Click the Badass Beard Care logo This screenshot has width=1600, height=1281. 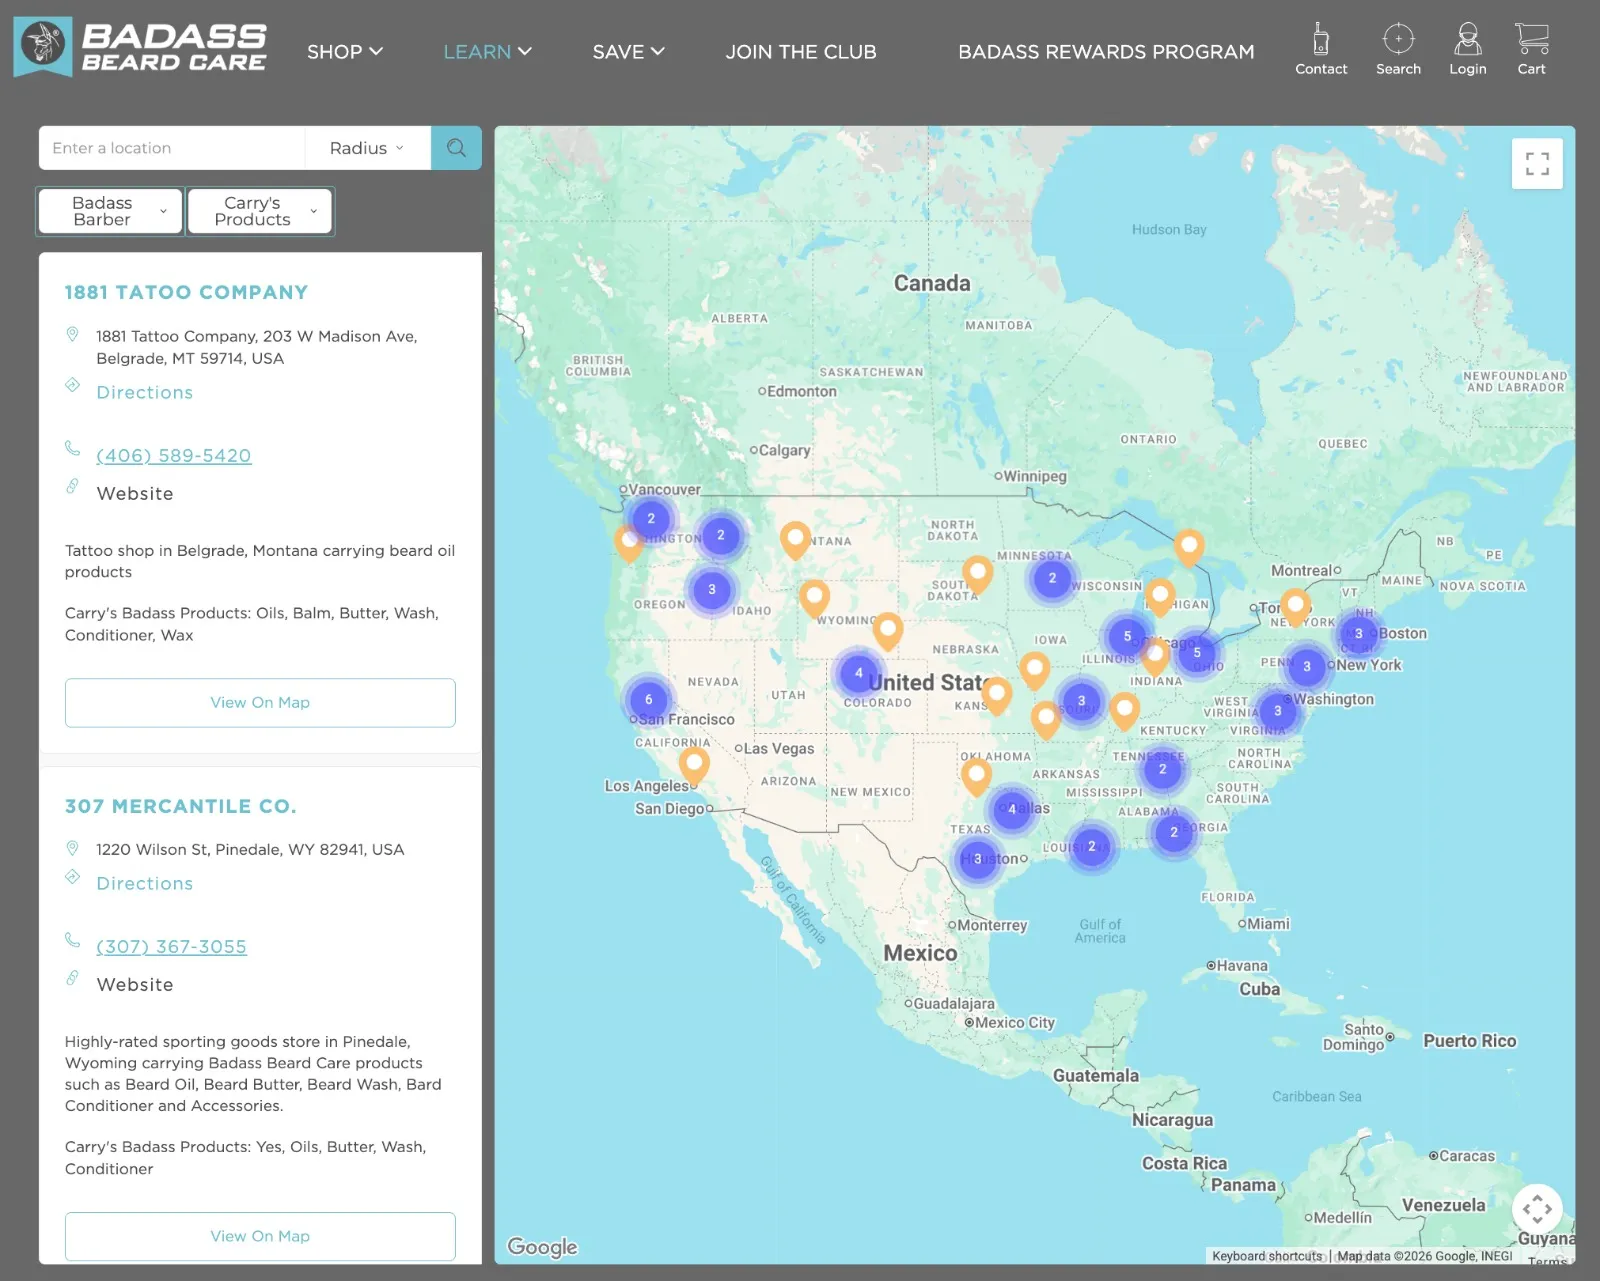(x=141, y=47)
